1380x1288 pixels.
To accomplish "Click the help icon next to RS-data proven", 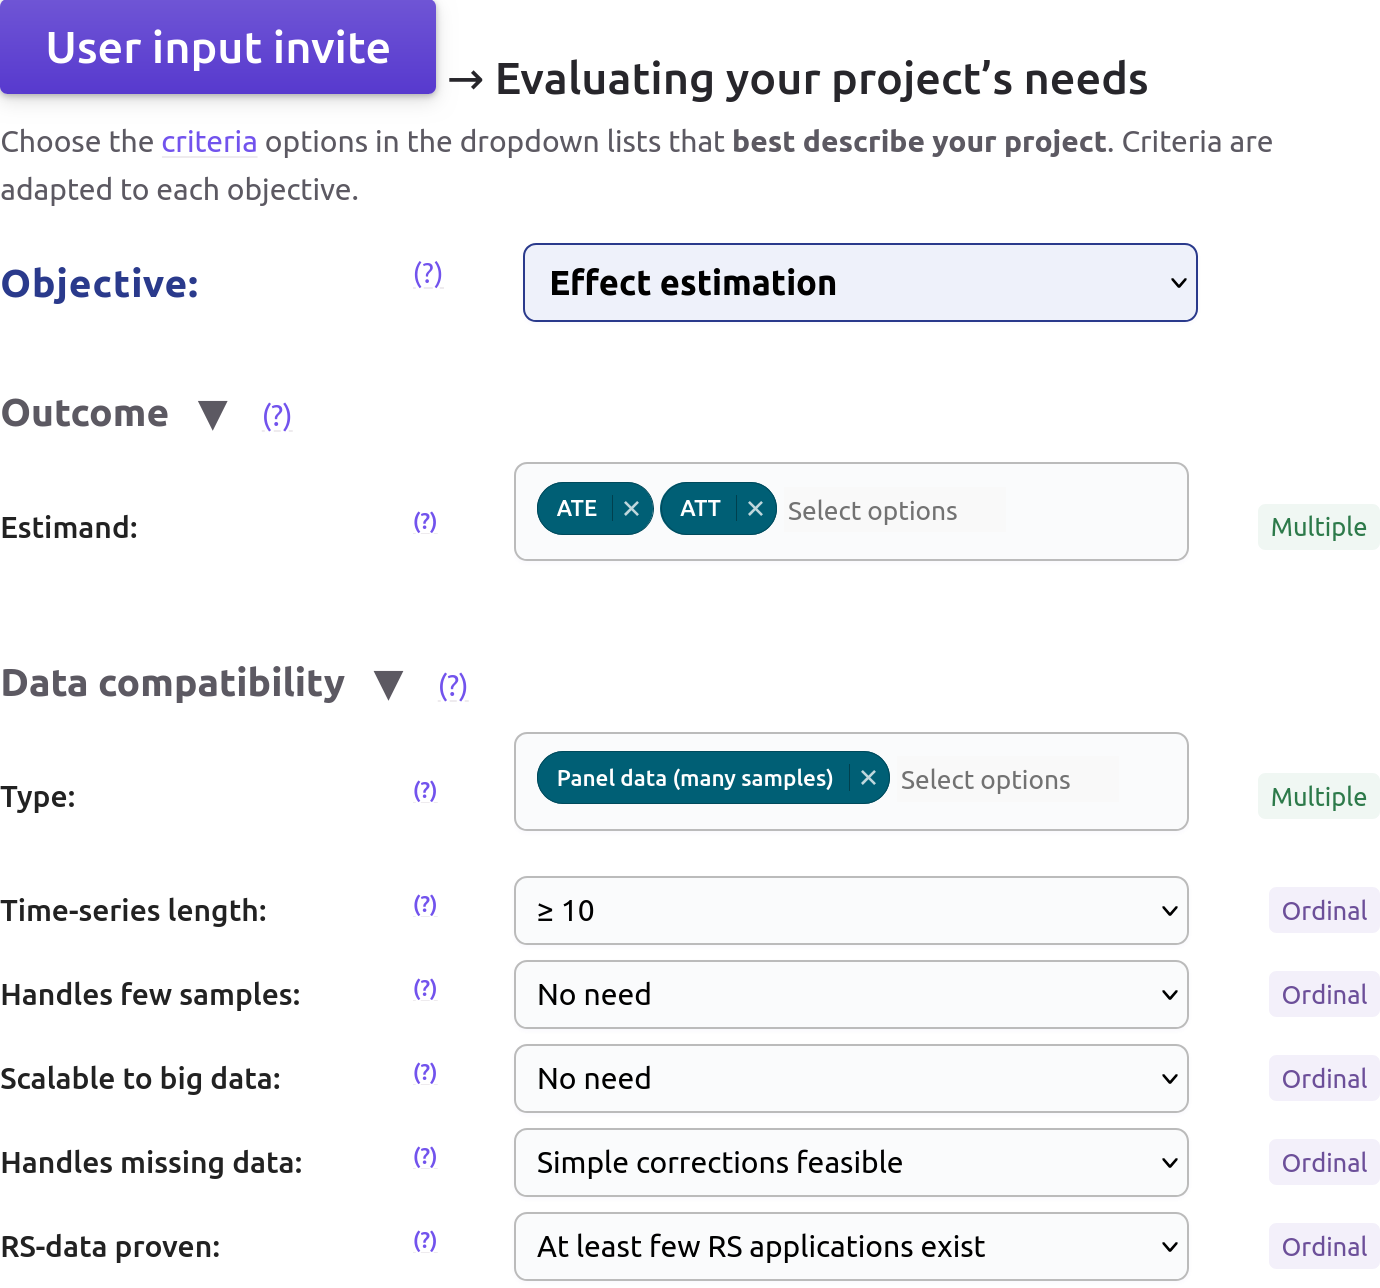I will click(425, 1241).
